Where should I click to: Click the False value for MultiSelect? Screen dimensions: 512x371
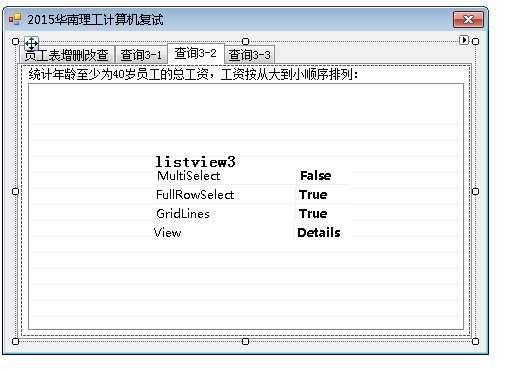[316, 176]
